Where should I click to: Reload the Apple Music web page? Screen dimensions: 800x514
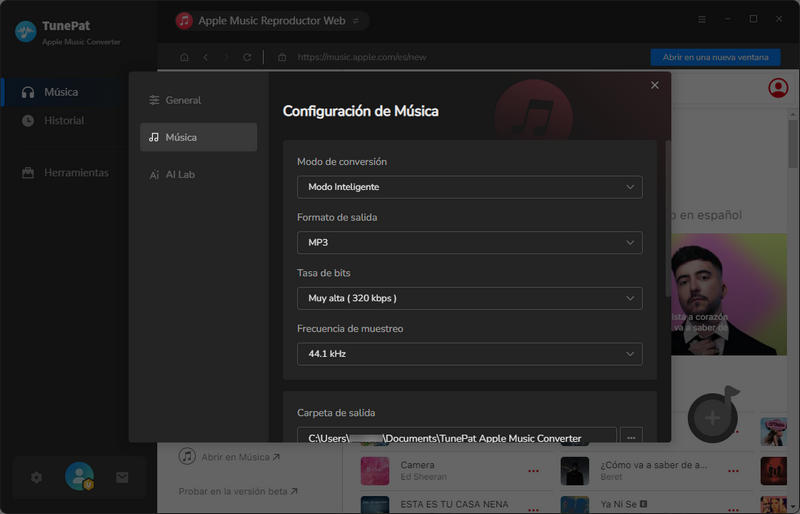(247, 57)
